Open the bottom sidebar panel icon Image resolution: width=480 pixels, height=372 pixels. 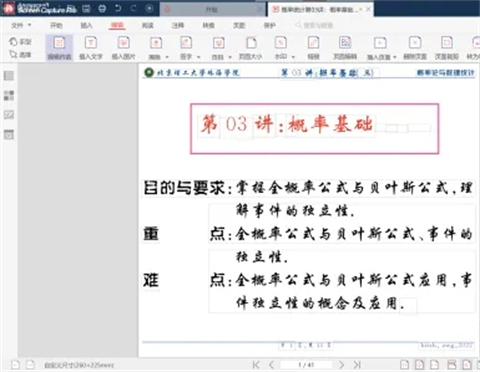click(x=9, y=135)
